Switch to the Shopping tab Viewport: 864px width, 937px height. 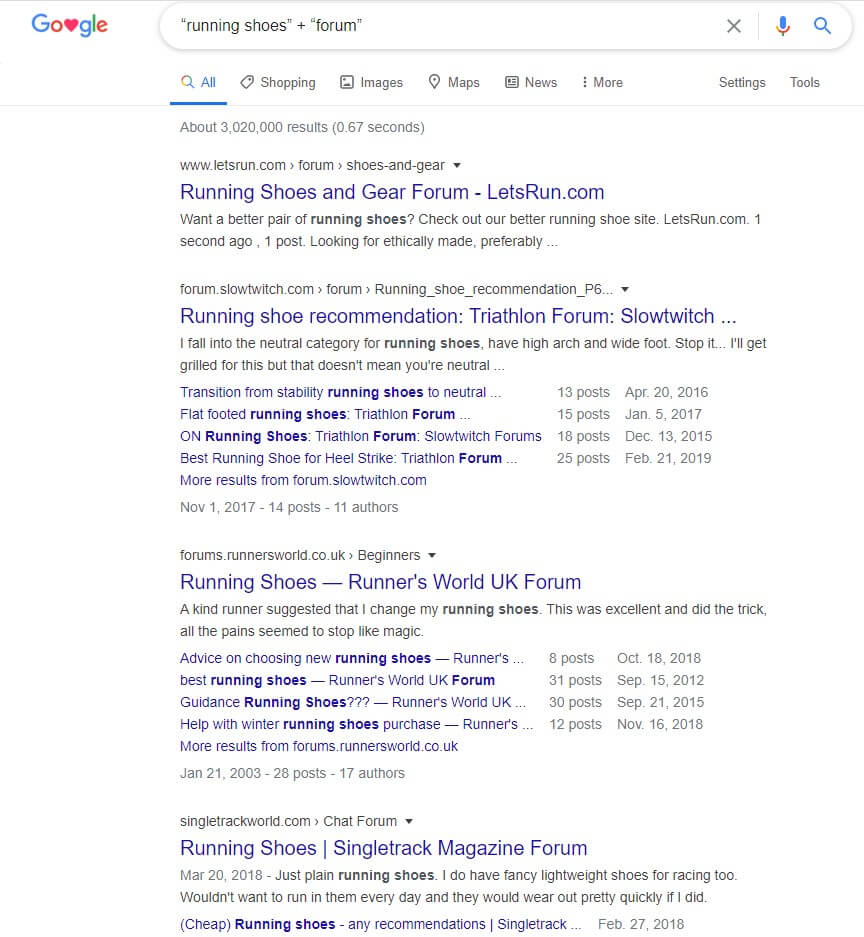[278, 82]
